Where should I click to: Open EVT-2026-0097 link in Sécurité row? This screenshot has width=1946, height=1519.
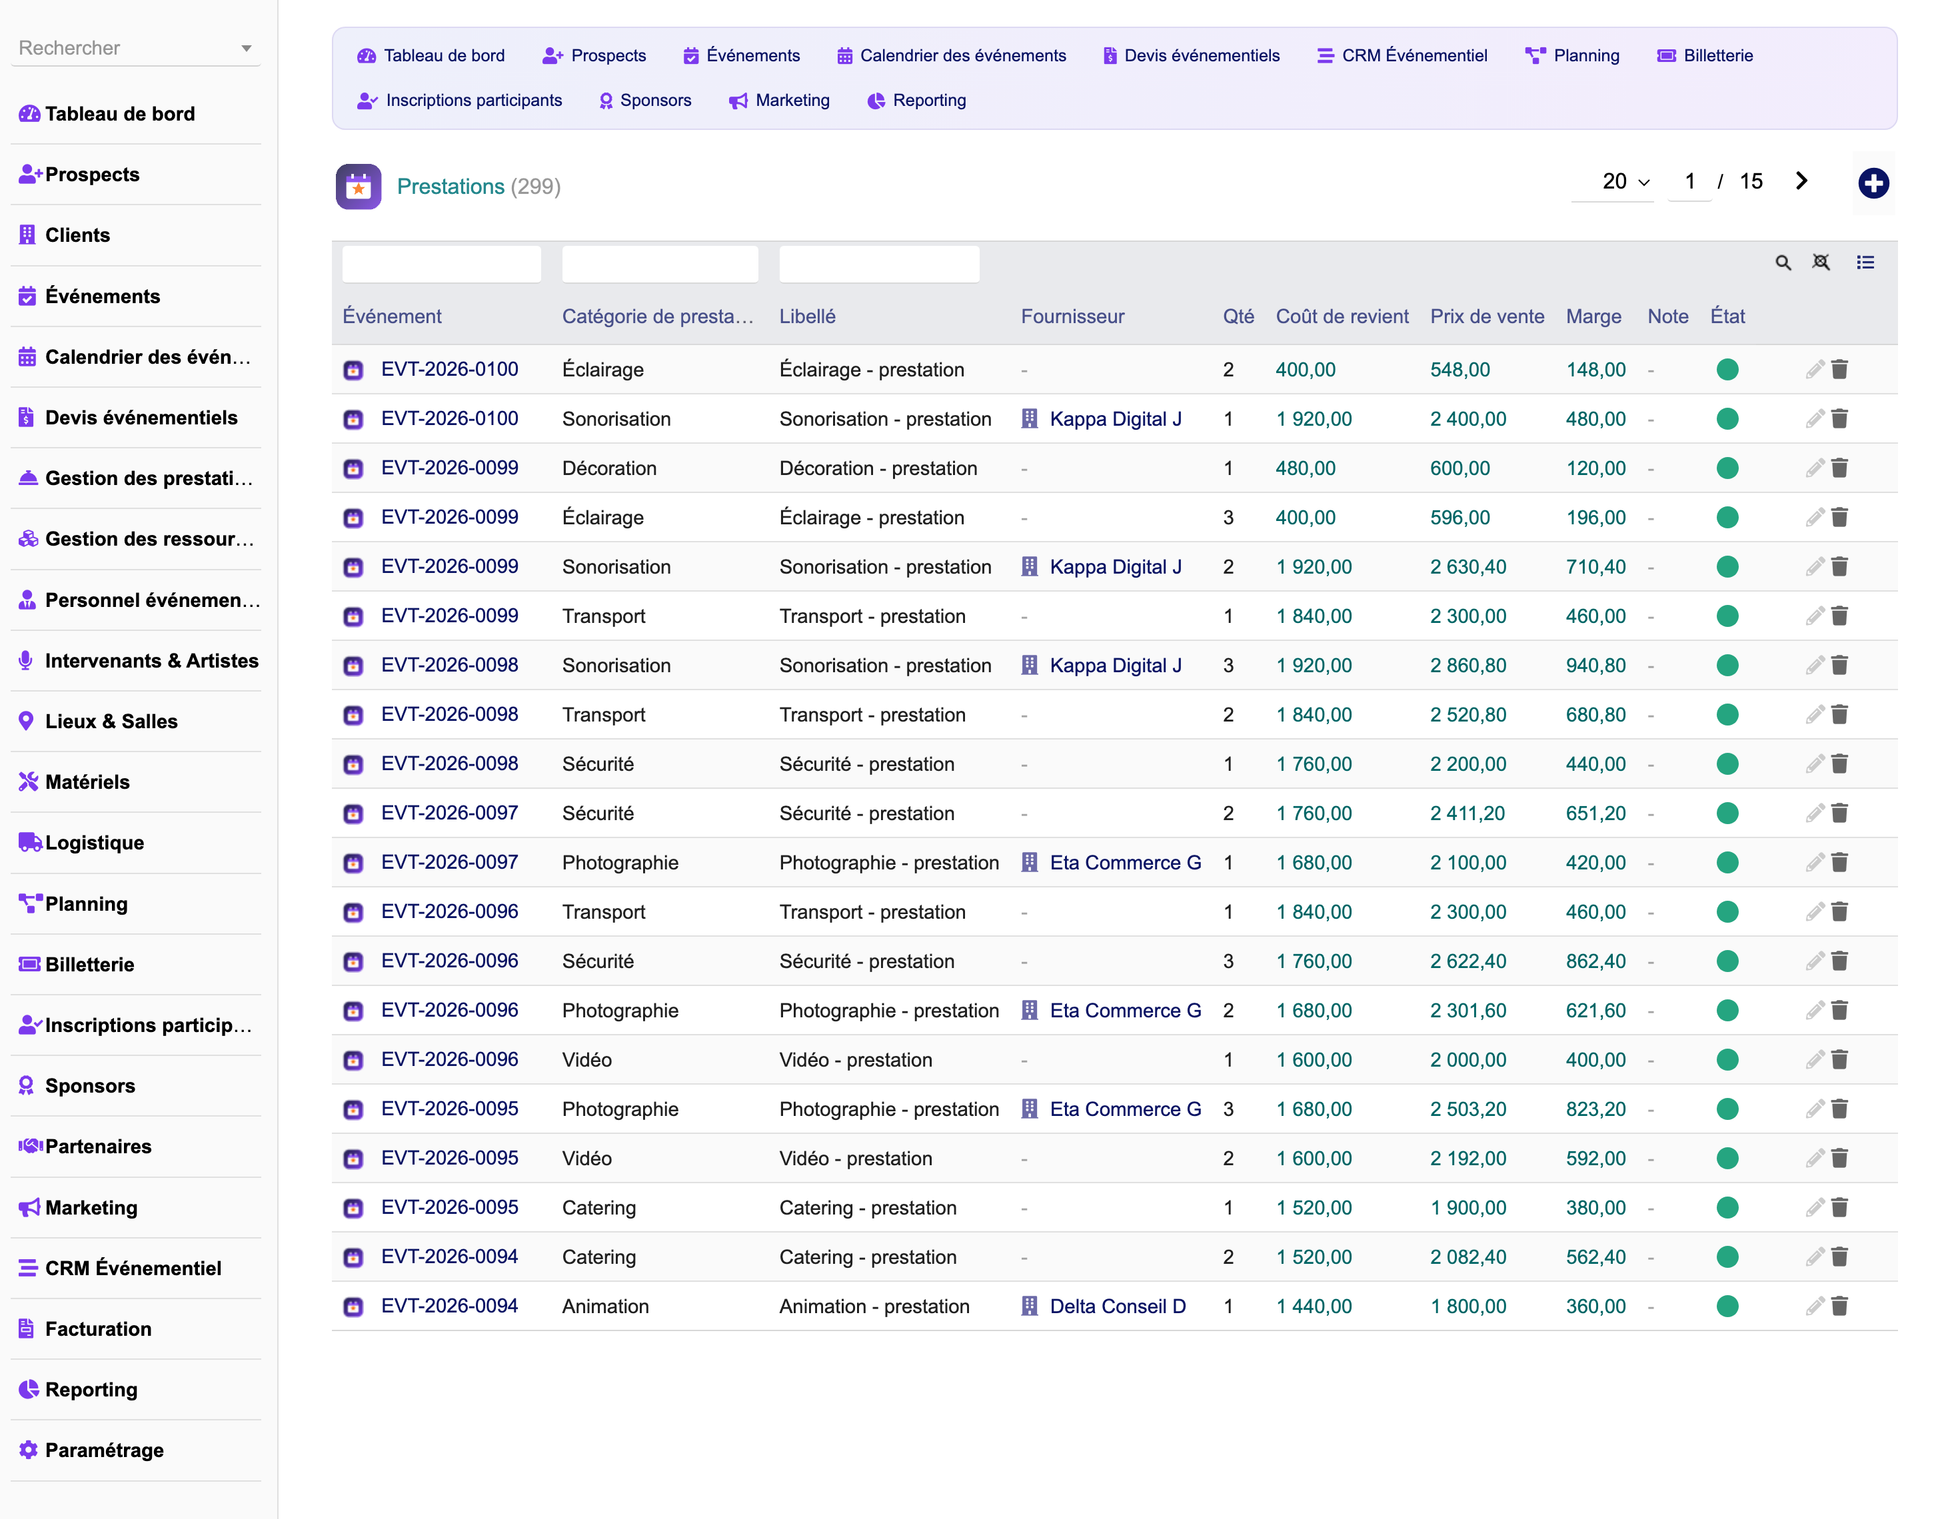tap(449, 813)
